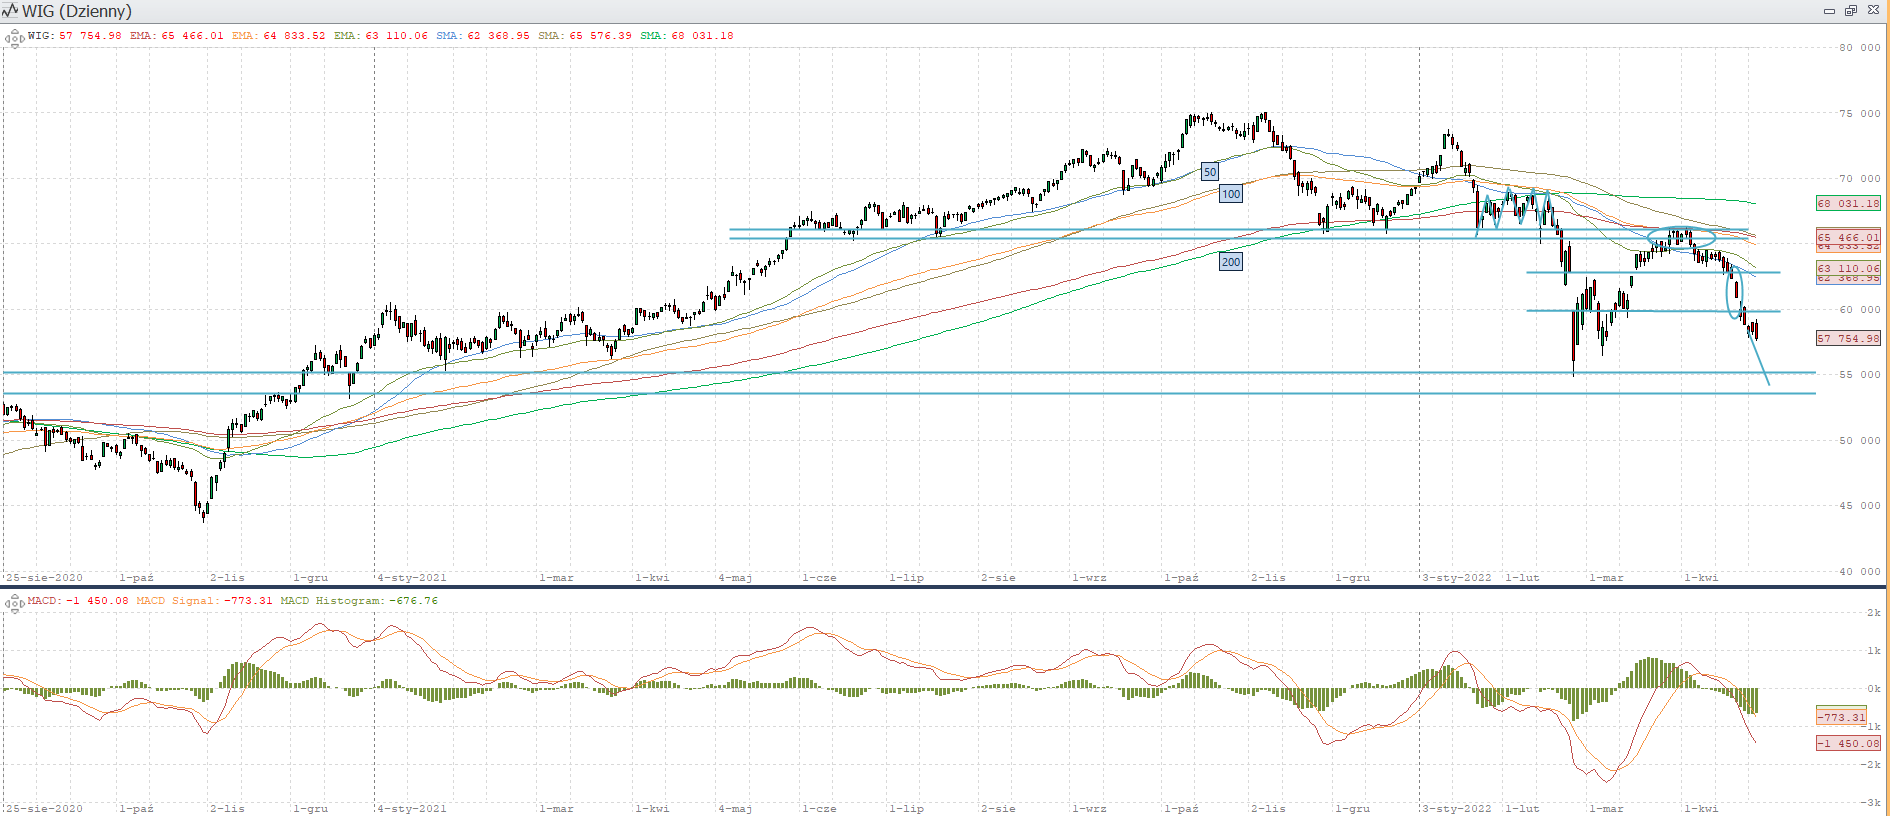Image resolution: width=1890 pixels, height=816 pixels.
Task: Click the pan control icon on WIG price panel
Action: click(x=14, y=39)
